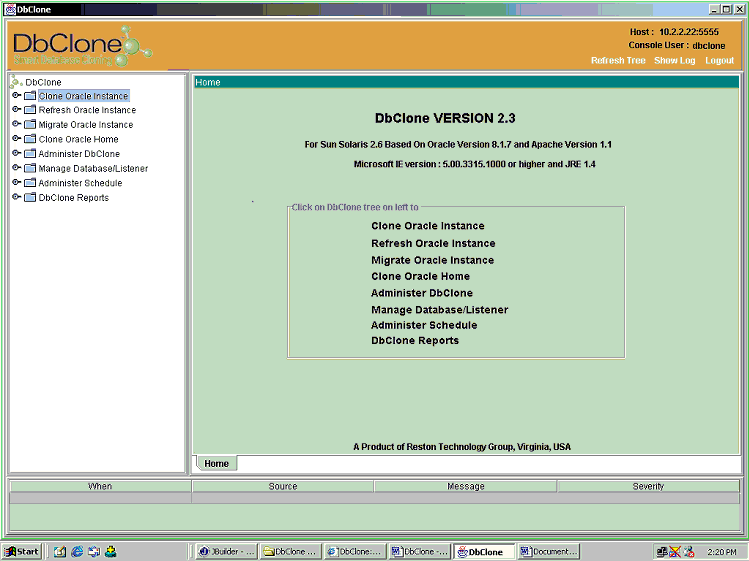This screenshot has height=561, width=749.
Task: Click folder icon beside Migrate Oracle Instance
Action: (x=30, y=124)
